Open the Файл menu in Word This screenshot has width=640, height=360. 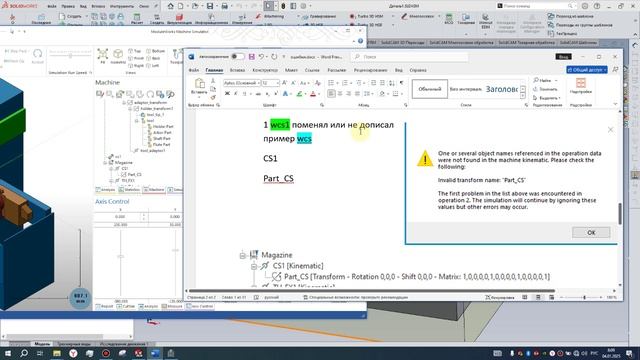193,70
